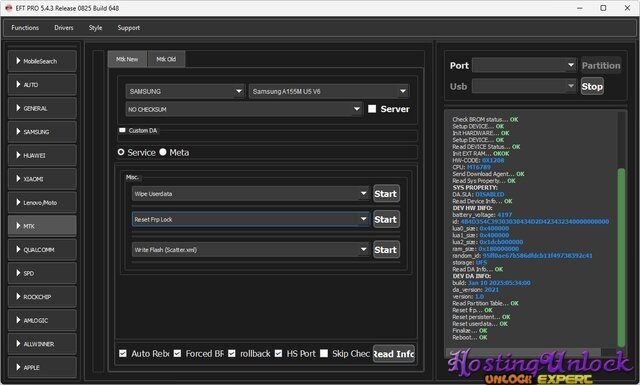Viewport: 640px width, 385px height.
Task: Toggle the Server checkbox
Action: [372, 109]
